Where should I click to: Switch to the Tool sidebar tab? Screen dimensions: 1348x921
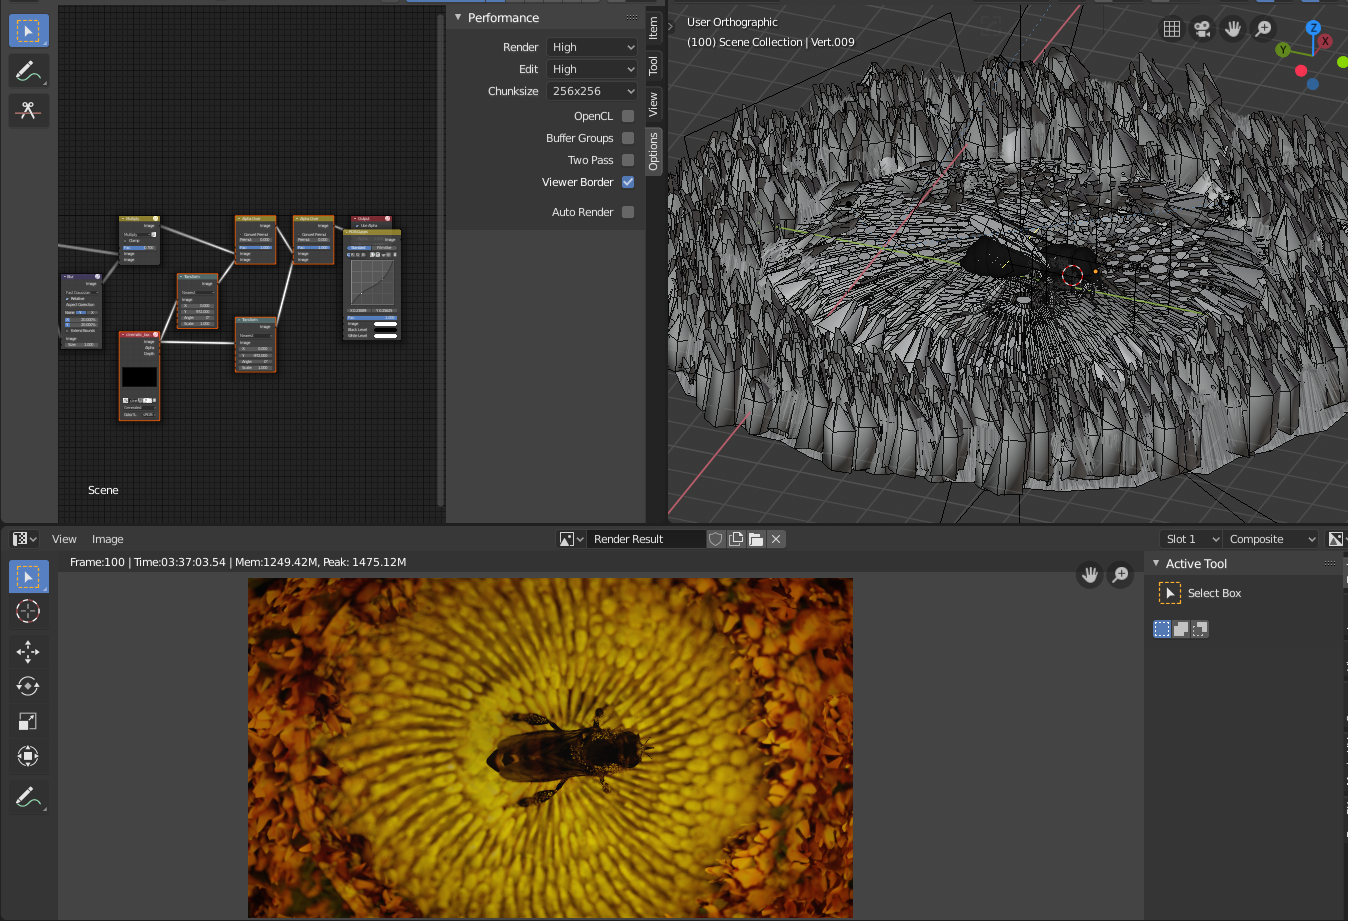(x=653, y=66)
